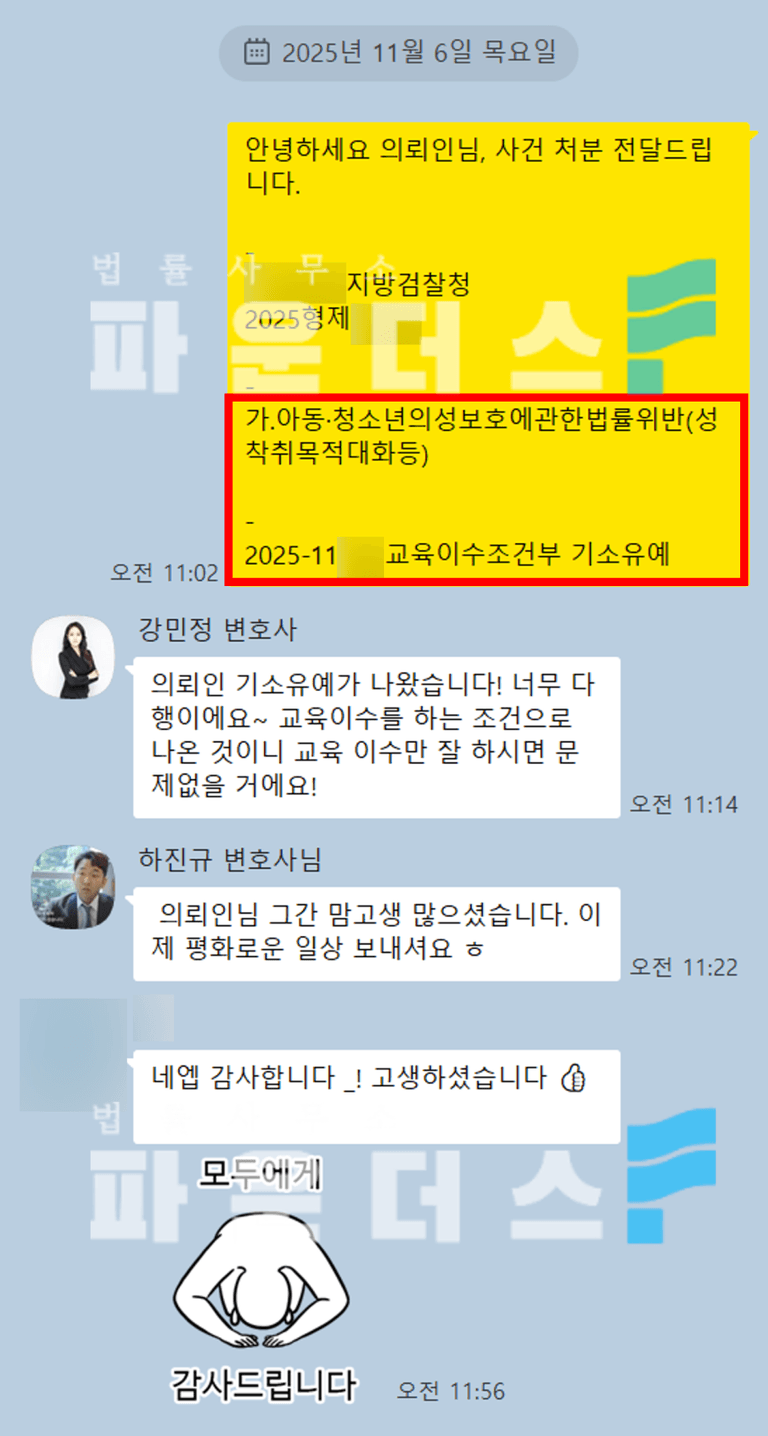
Task: Open the 2025년 11월 6일 목요일 date pill
Action: click(398, 52)
